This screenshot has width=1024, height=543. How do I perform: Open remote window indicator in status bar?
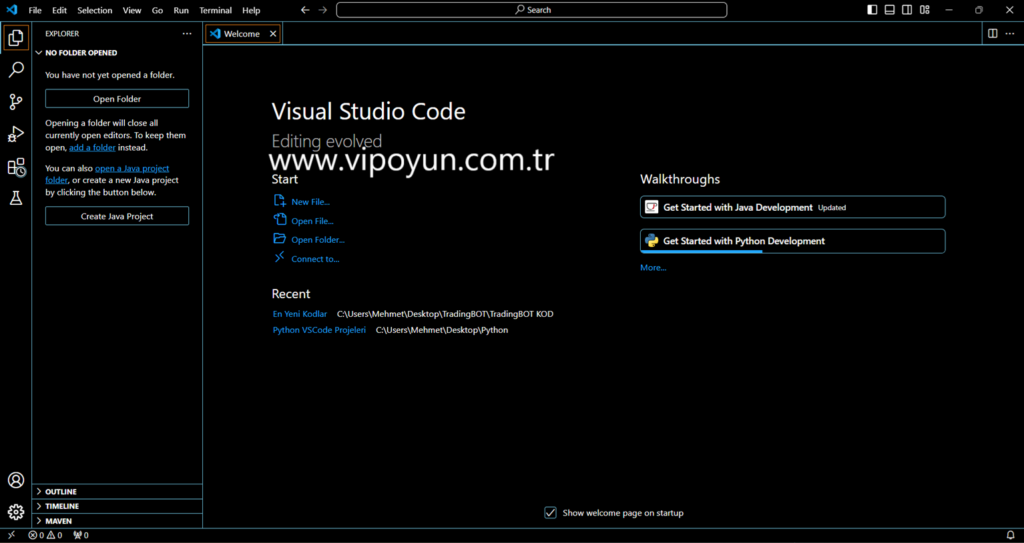point(11,535)
